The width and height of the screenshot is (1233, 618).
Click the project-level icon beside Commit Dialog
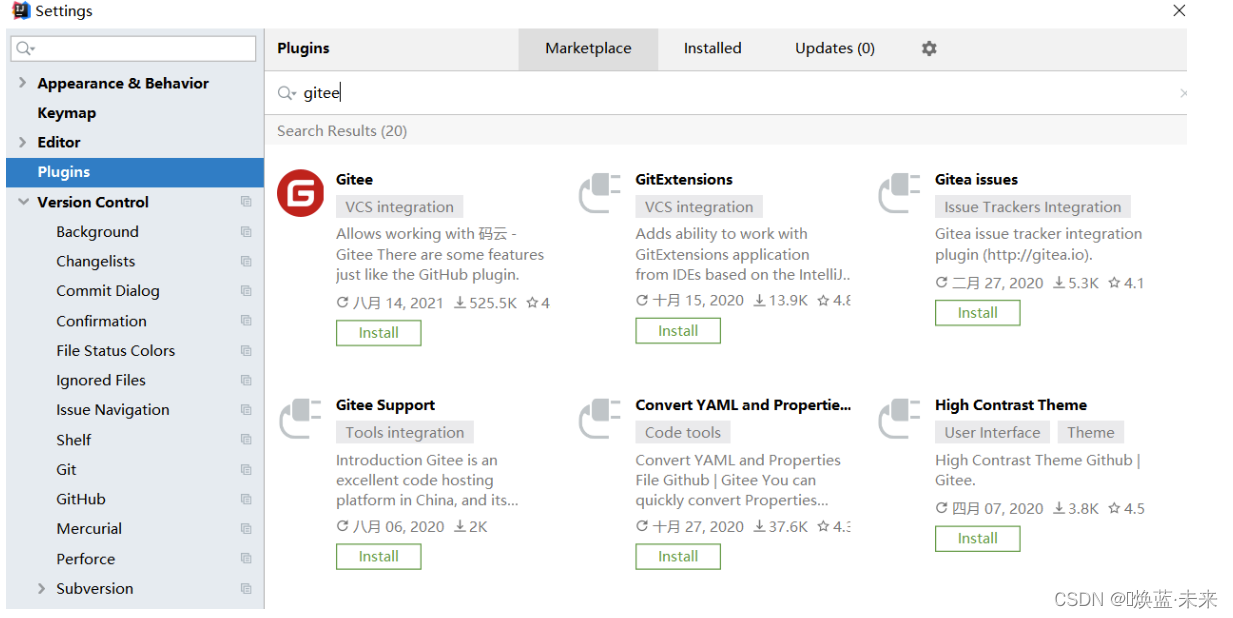coord(246,291)
